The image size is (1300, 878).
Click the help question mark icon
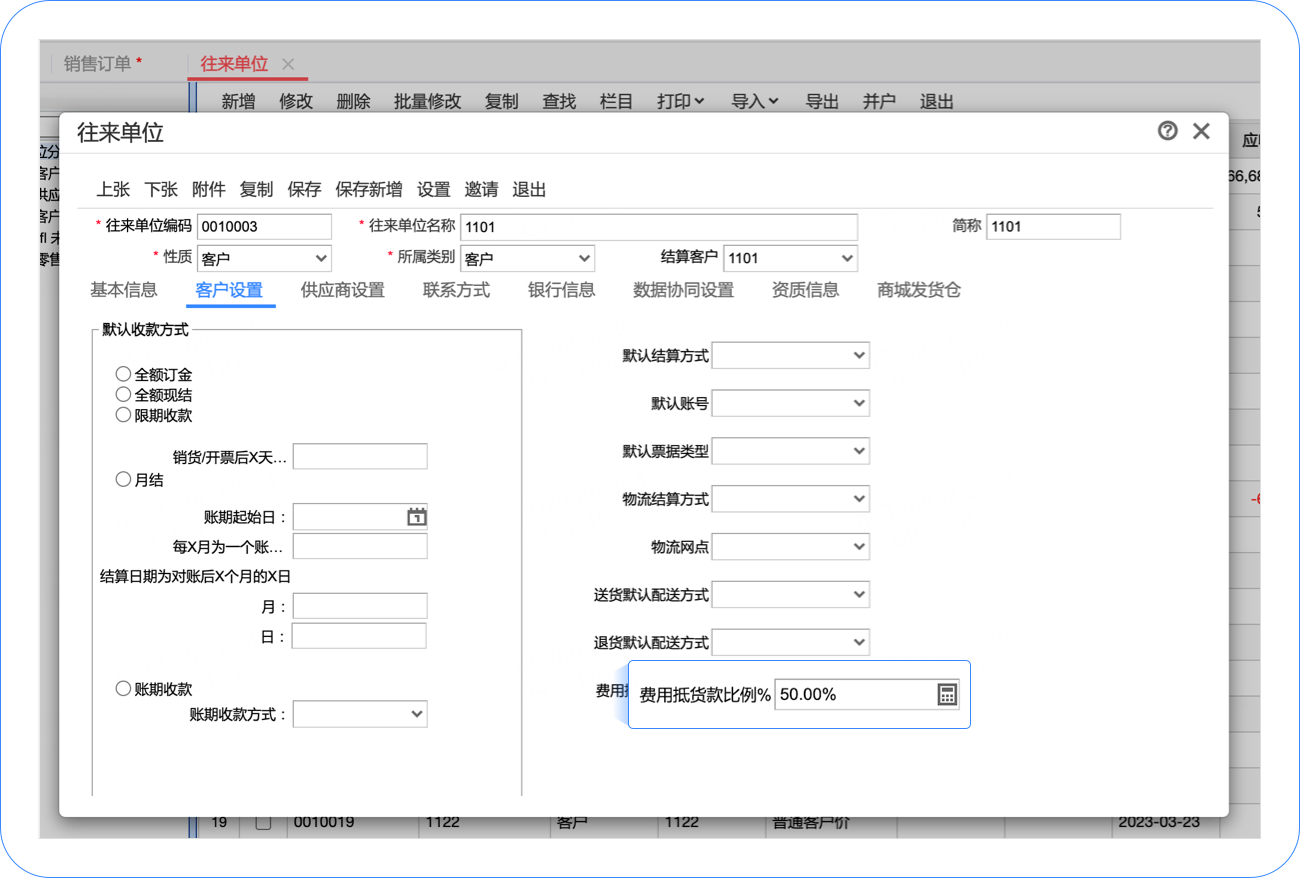(1167, 131)
